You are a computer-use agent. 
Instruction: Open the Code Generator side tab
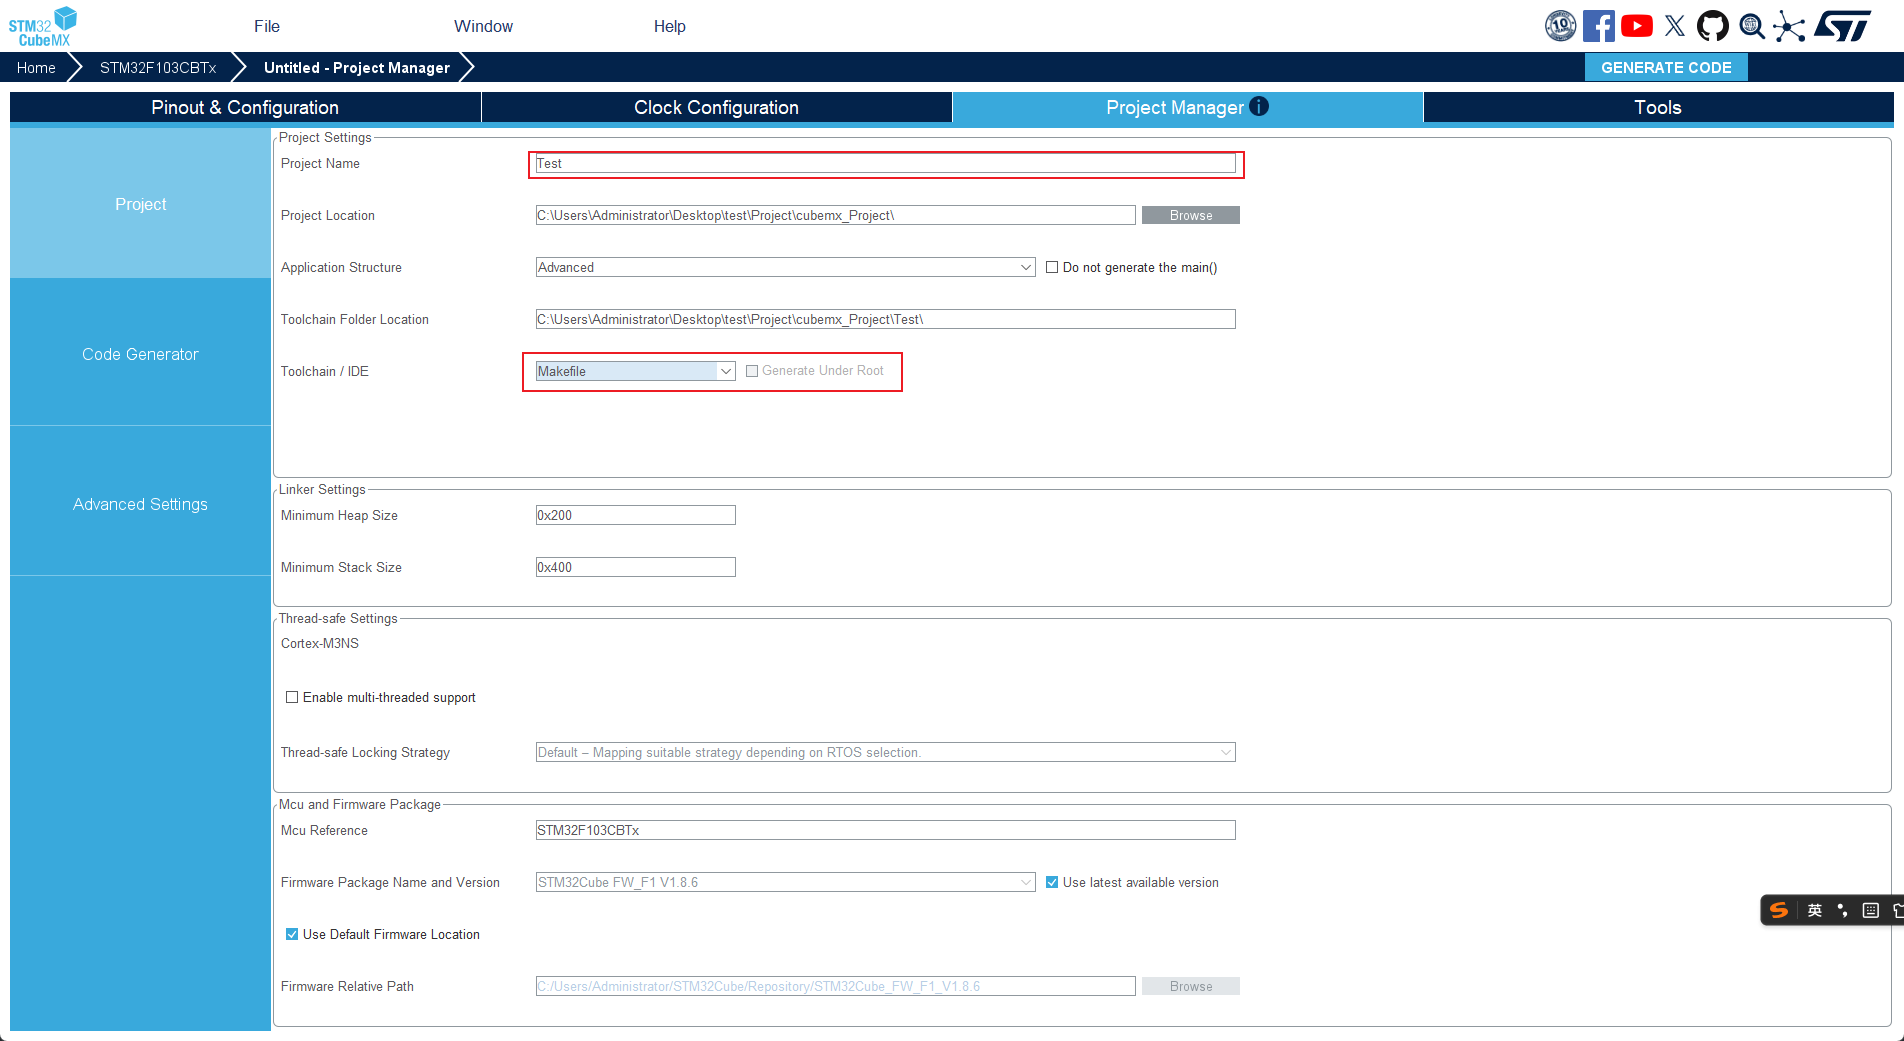[140, 354]
